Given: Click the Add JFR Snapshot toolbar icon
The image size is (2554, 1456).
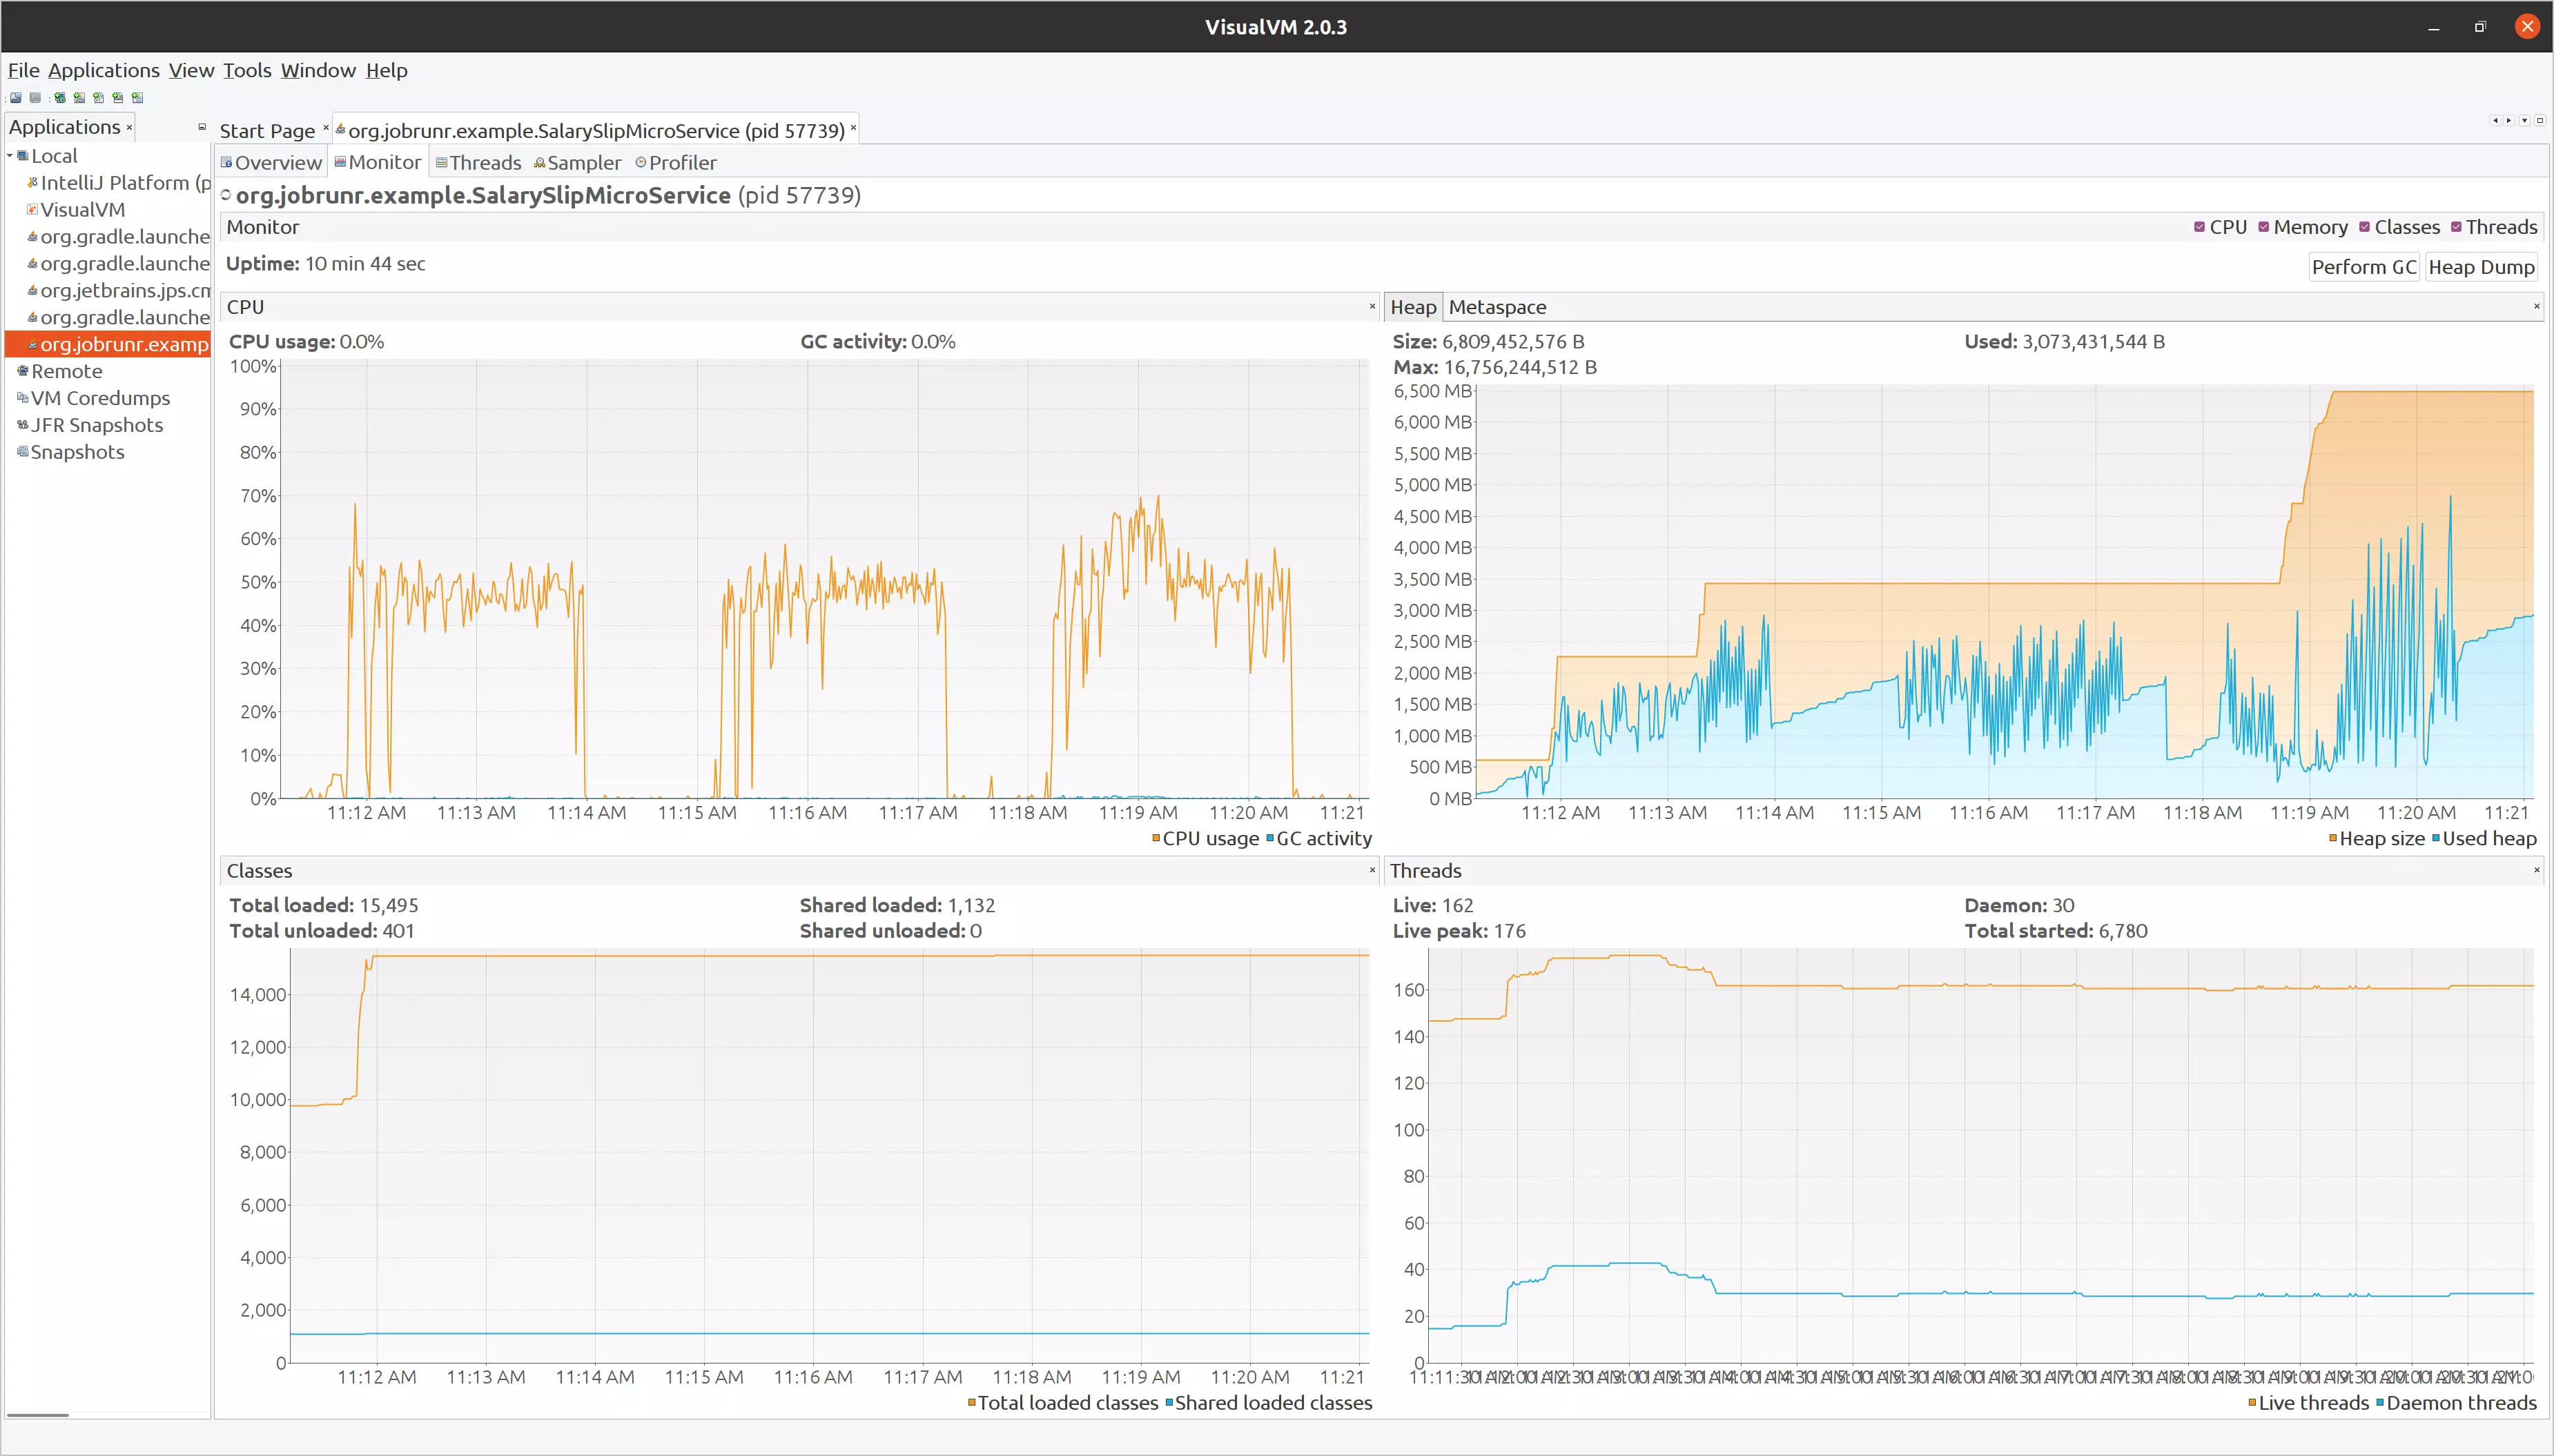Looking at the screenshot, I should pyautogui.click(x=118, y=98).
